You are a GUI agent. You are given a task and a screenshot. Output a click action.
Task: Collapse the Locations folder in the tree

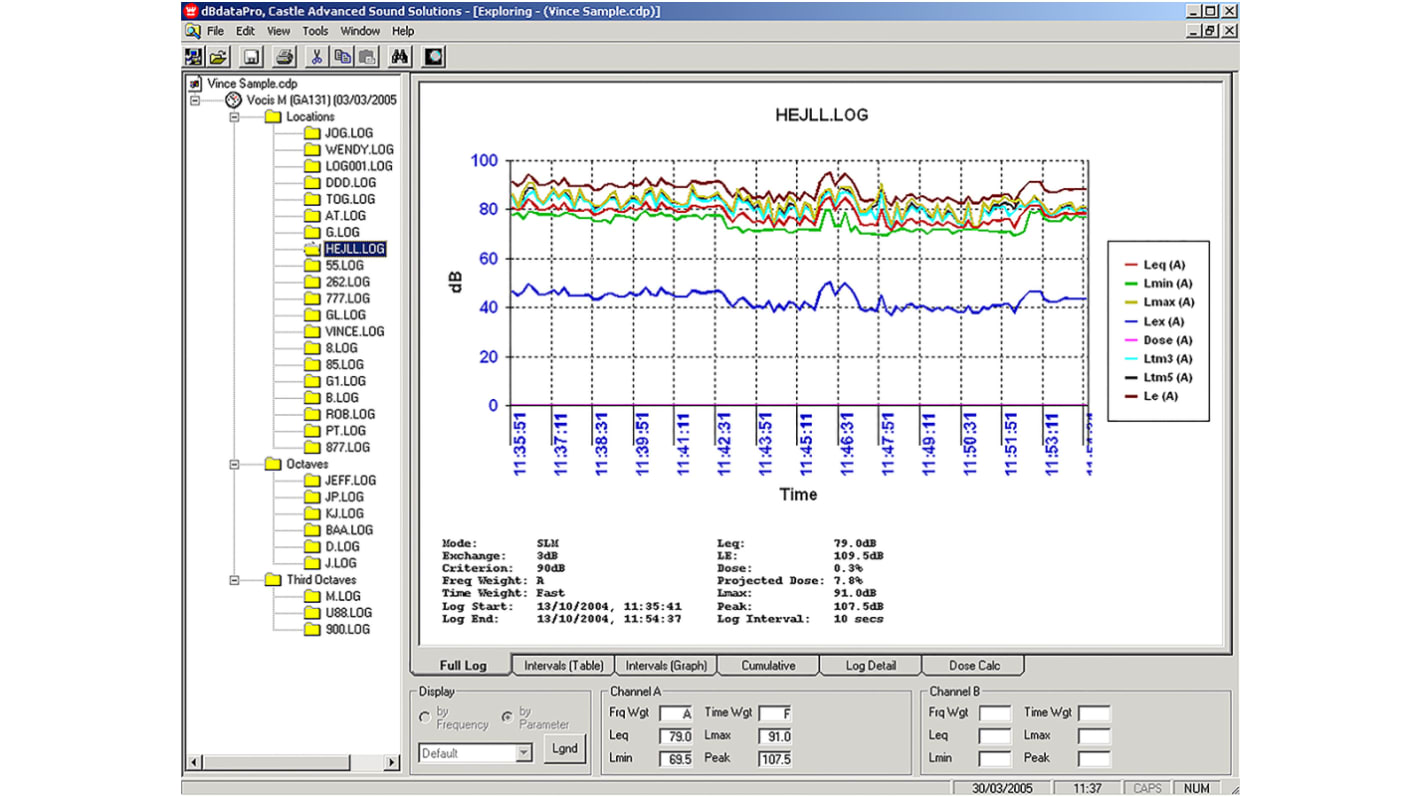tap(232, 116)
